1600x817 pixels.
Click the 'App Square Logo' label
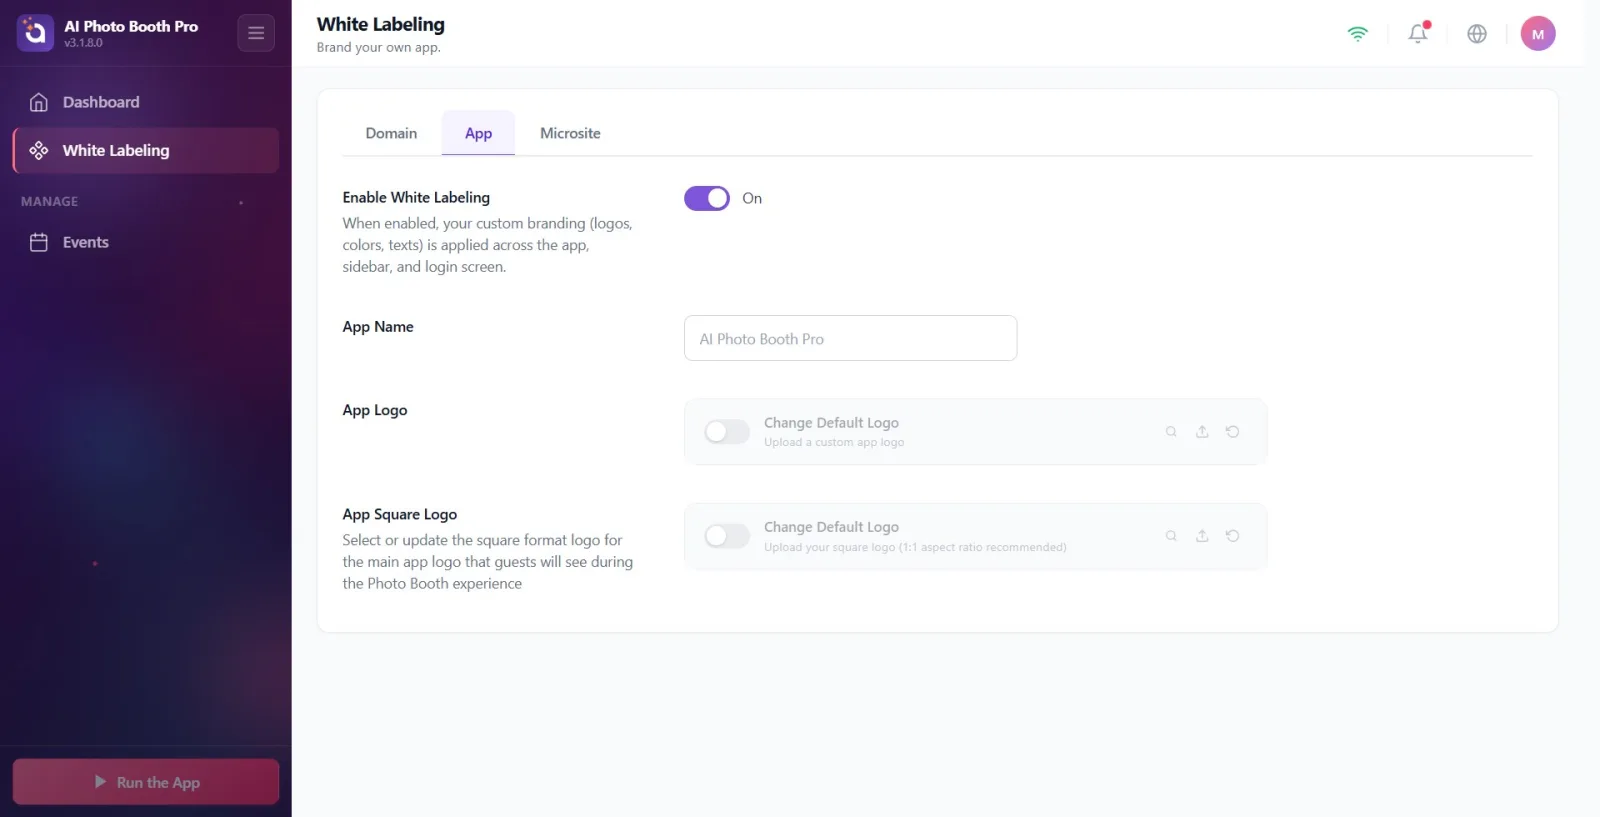pos(400,514)
